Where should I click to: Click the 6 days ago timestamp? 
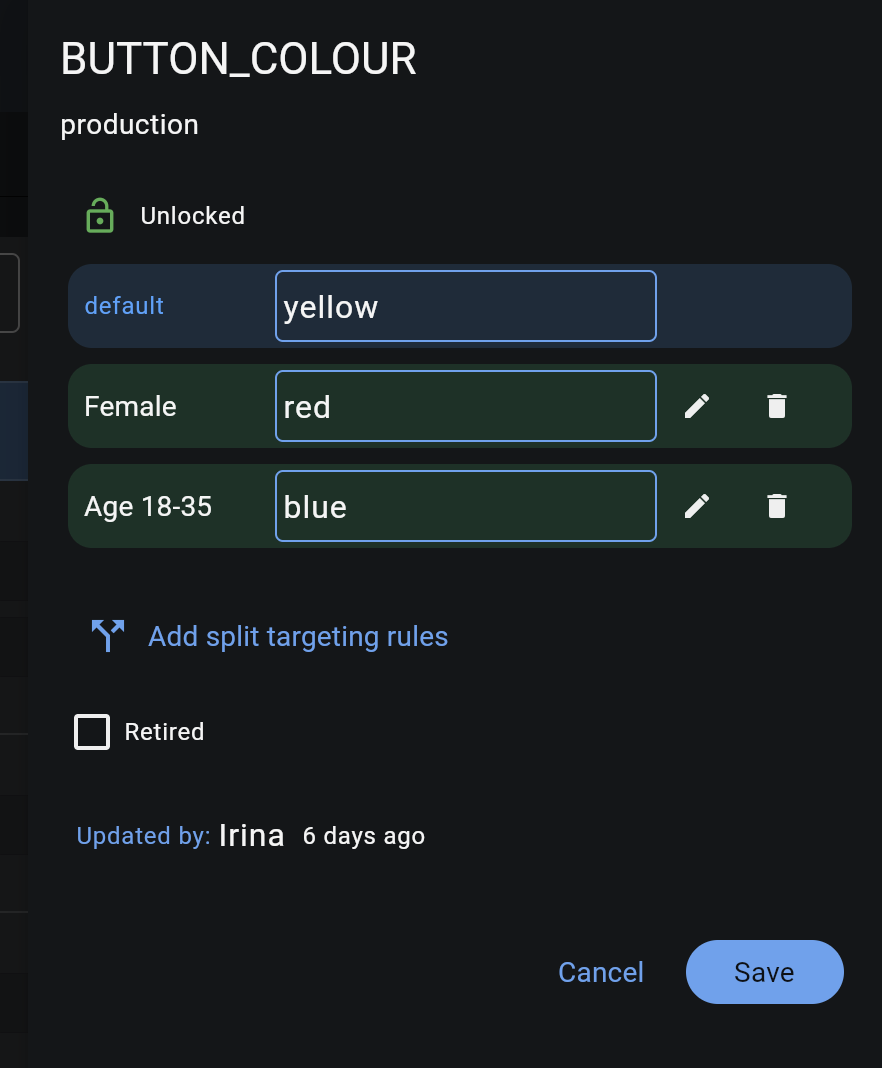363,835
